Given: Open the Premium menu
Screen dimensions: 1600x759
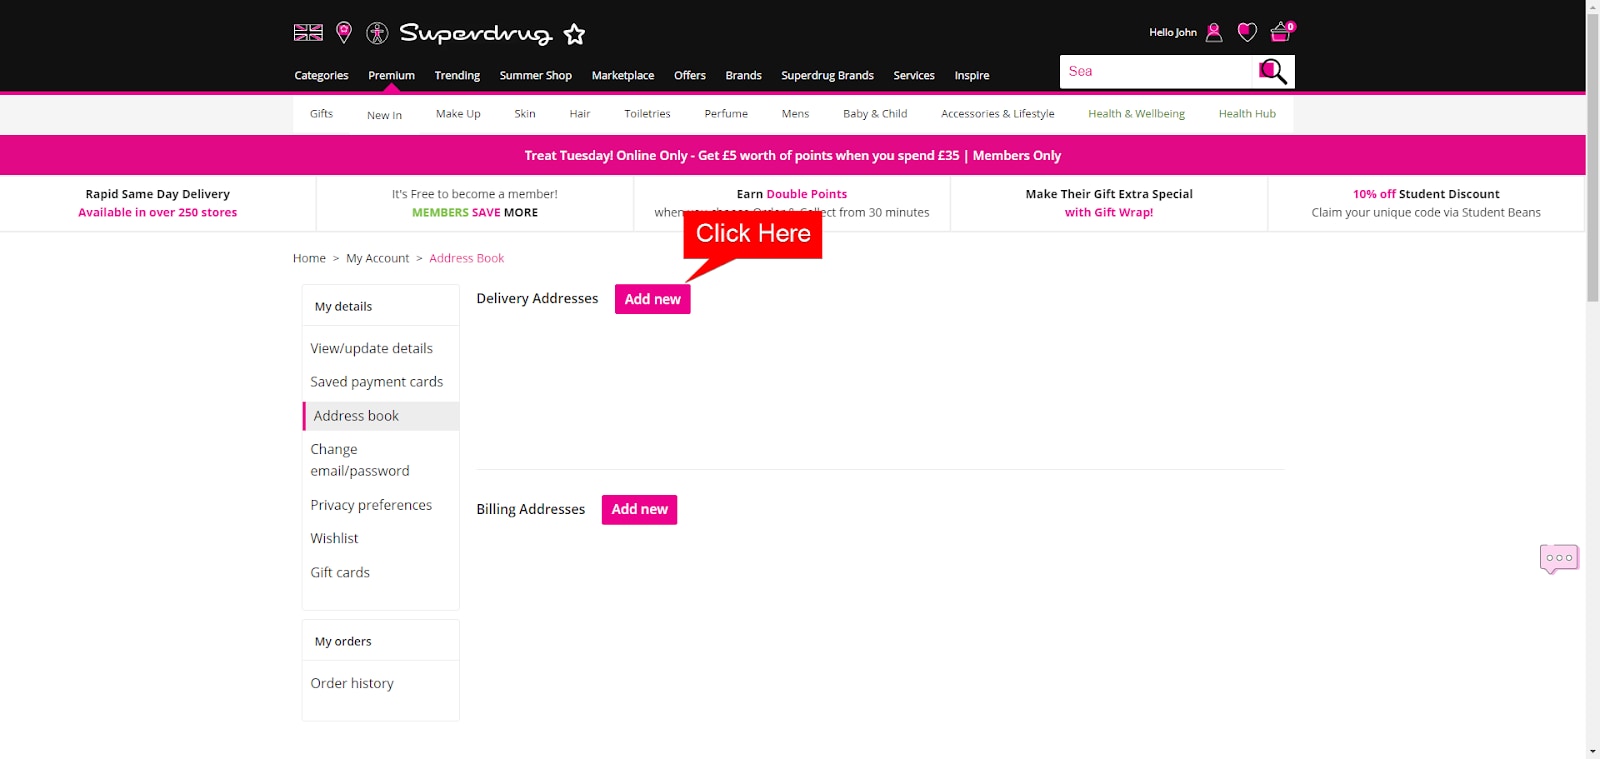Looking at the screenshot, I should [391, 75].
